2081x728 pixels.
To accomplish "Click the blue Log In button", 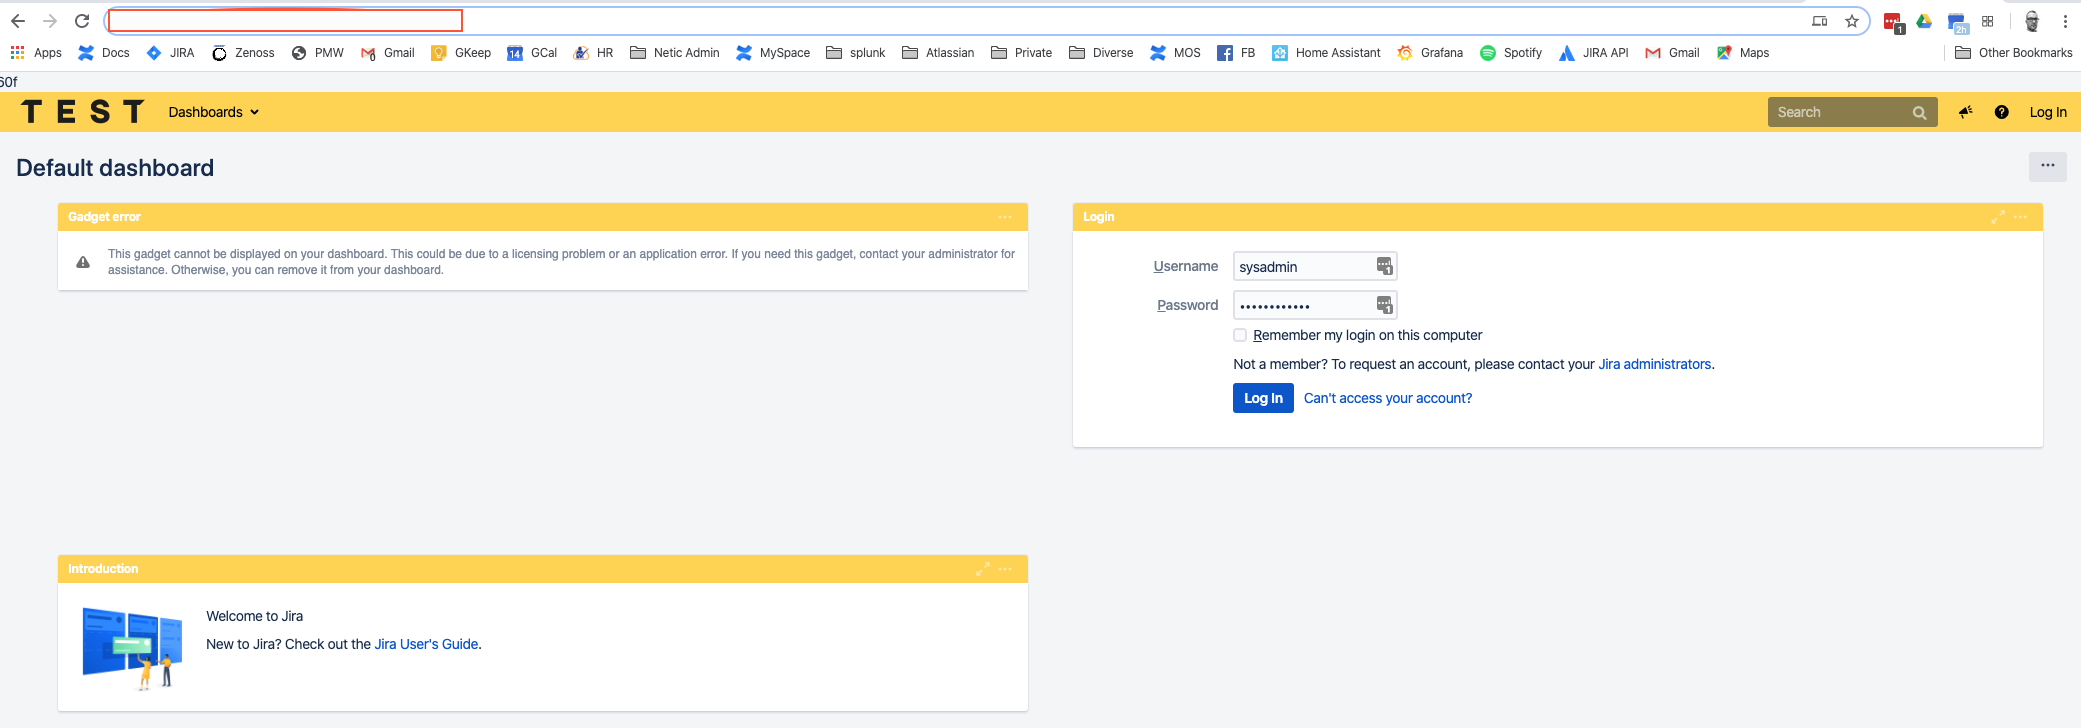I will 1263,398.
